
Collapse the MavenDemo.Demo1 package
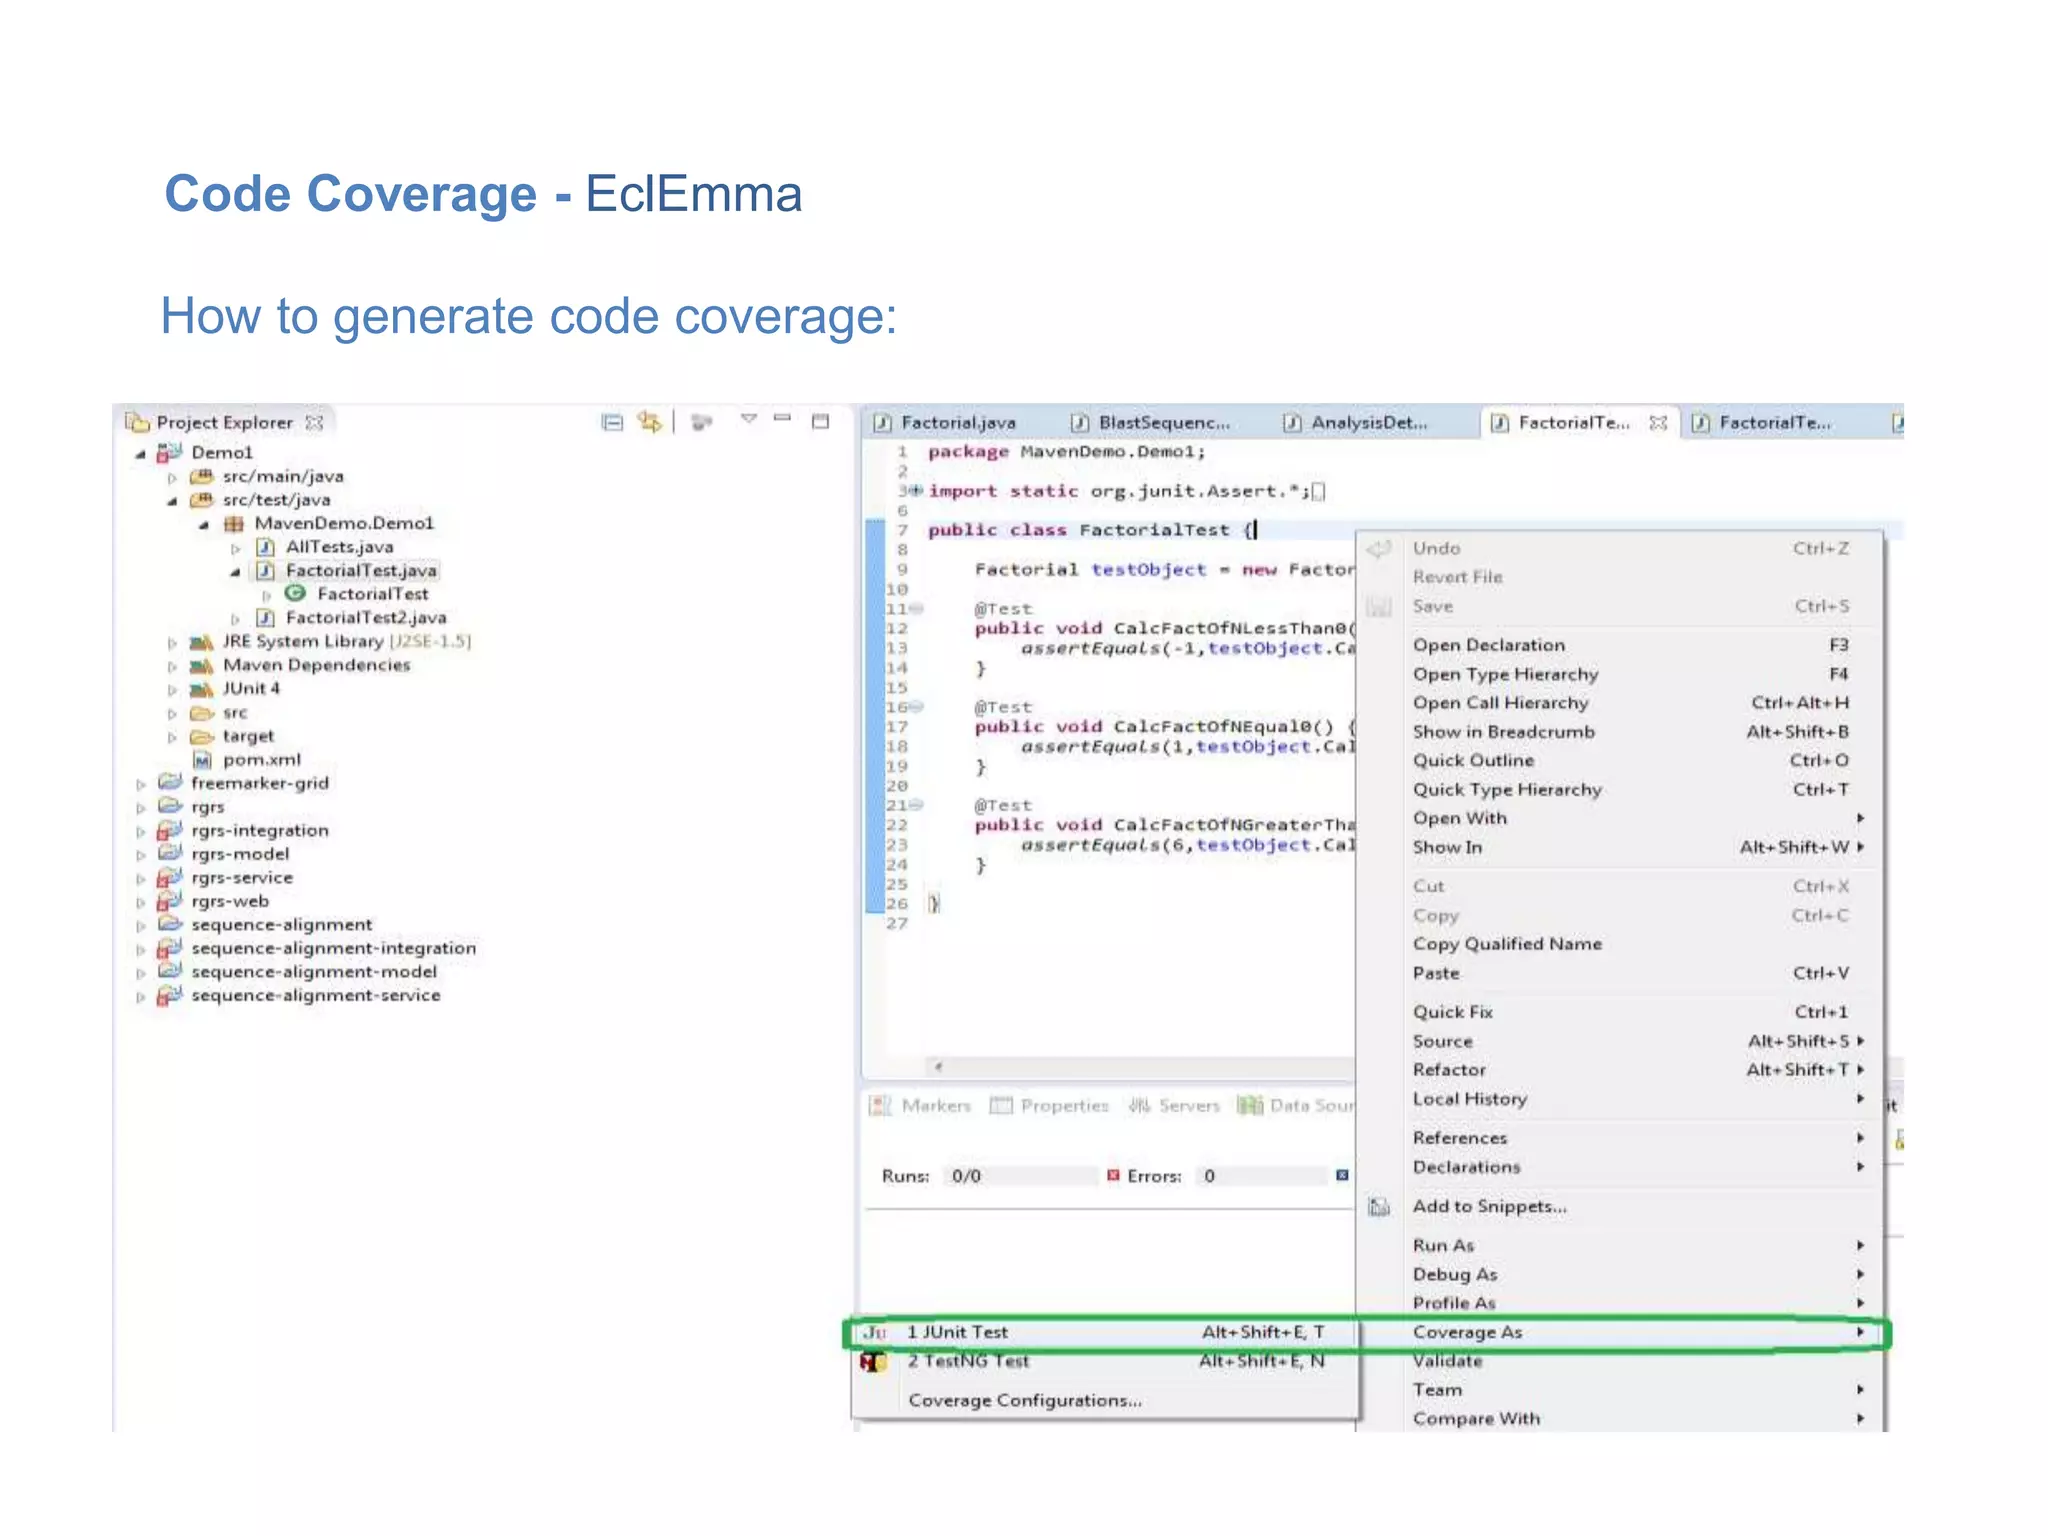[x=204, y=525]
